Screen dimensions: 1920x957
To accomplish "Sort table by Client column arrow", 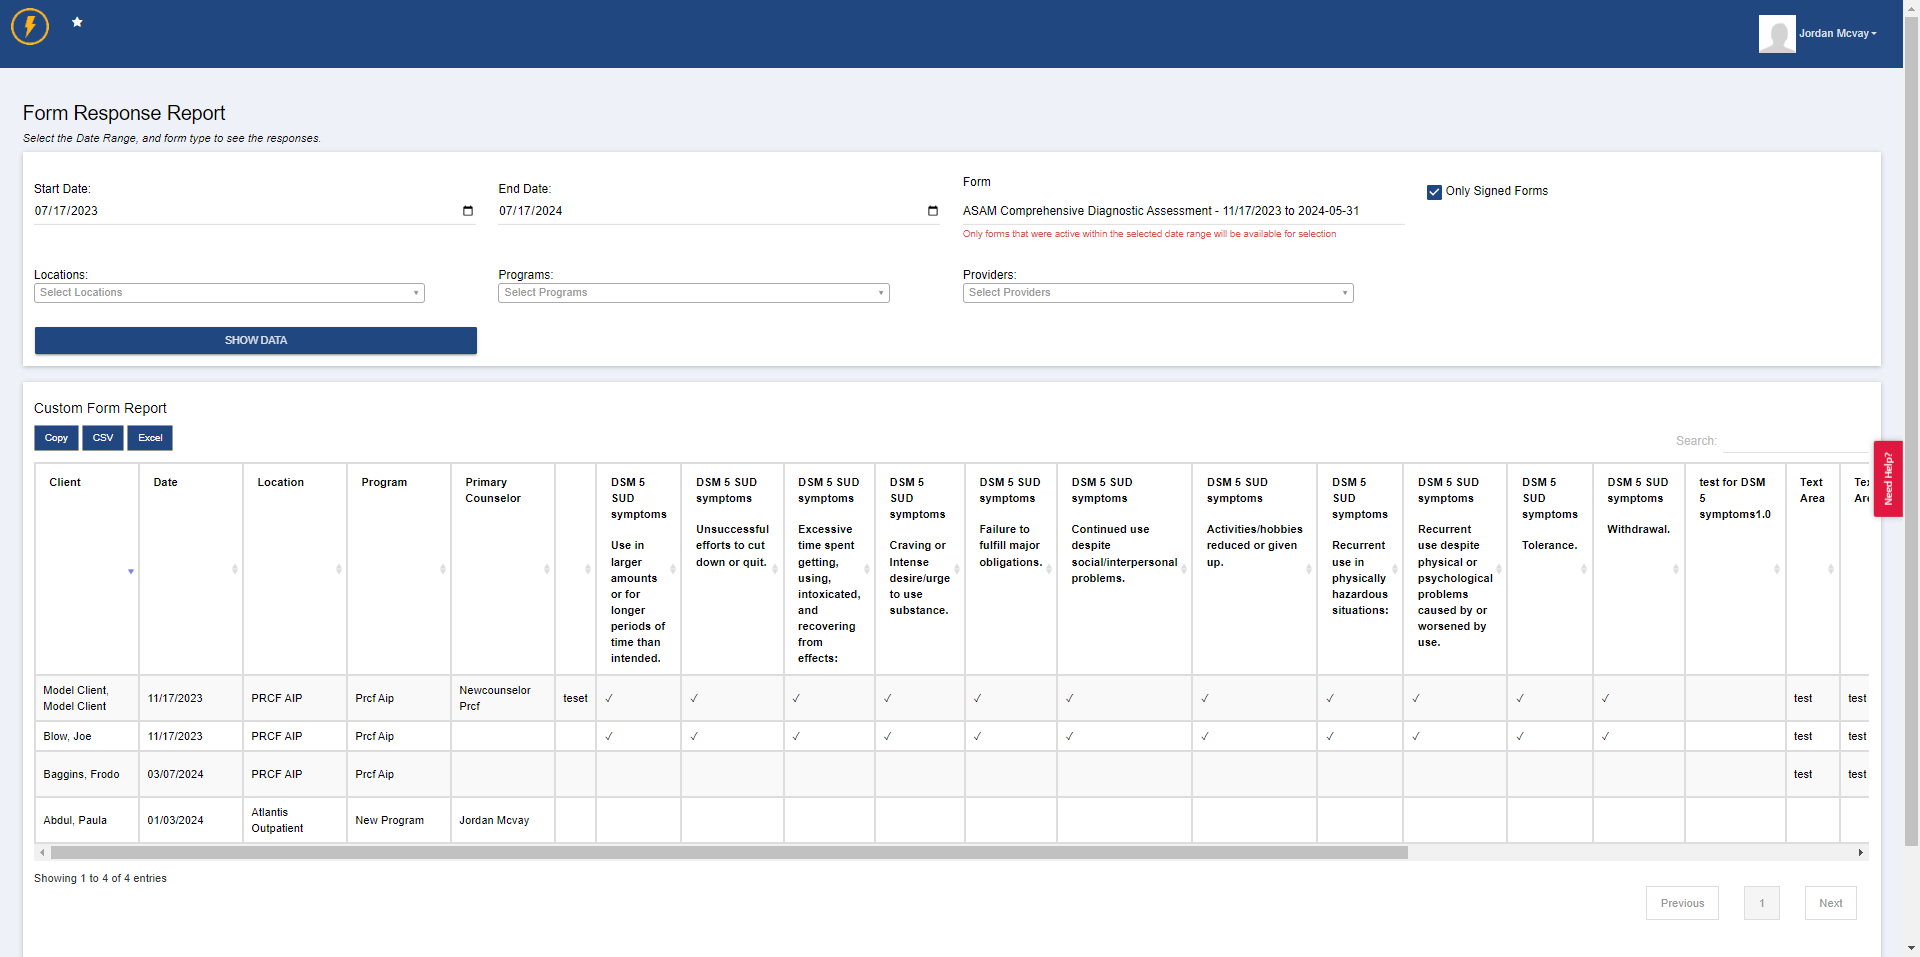I will point(131,571).
